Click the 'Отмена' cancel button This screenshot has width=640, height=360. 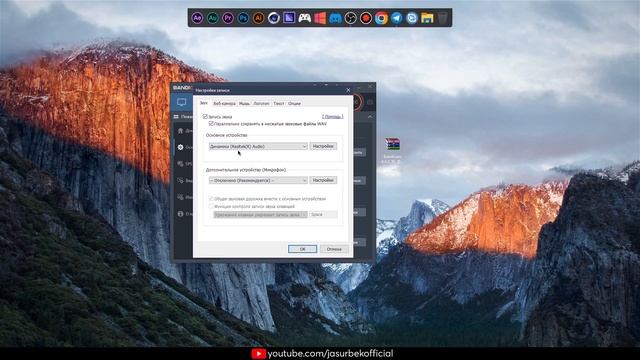click(334, 249)
